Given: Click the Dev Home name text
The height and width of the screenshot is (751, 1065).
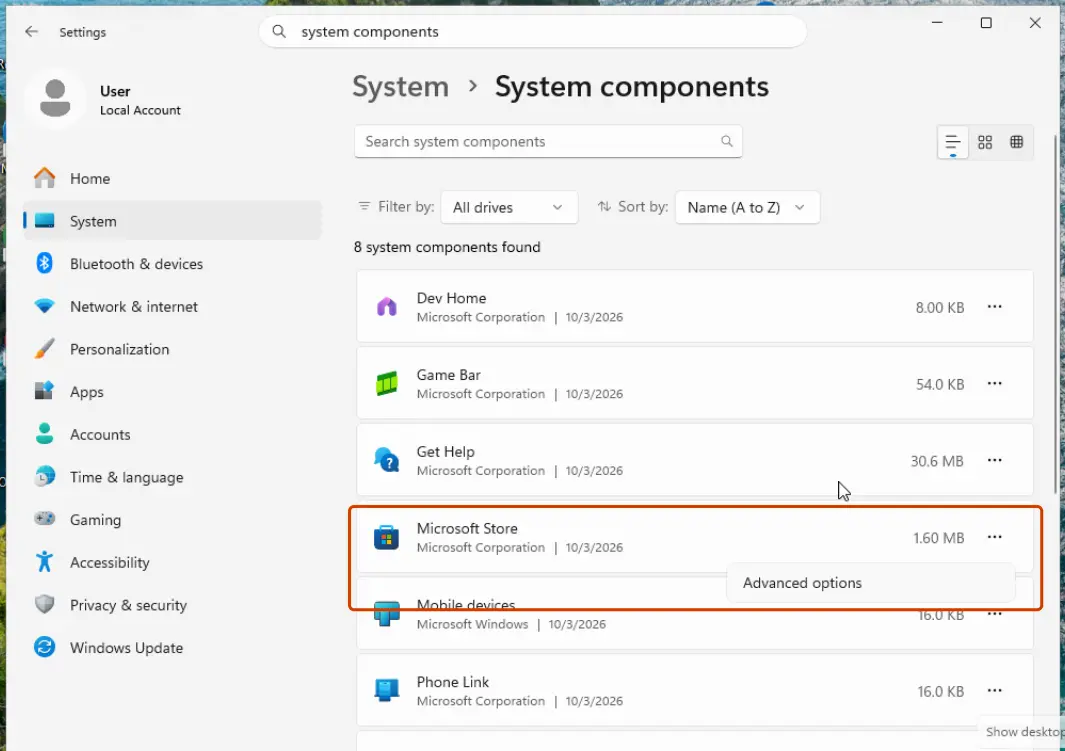Looking at the screenshot, I should (x=451, y=298).
